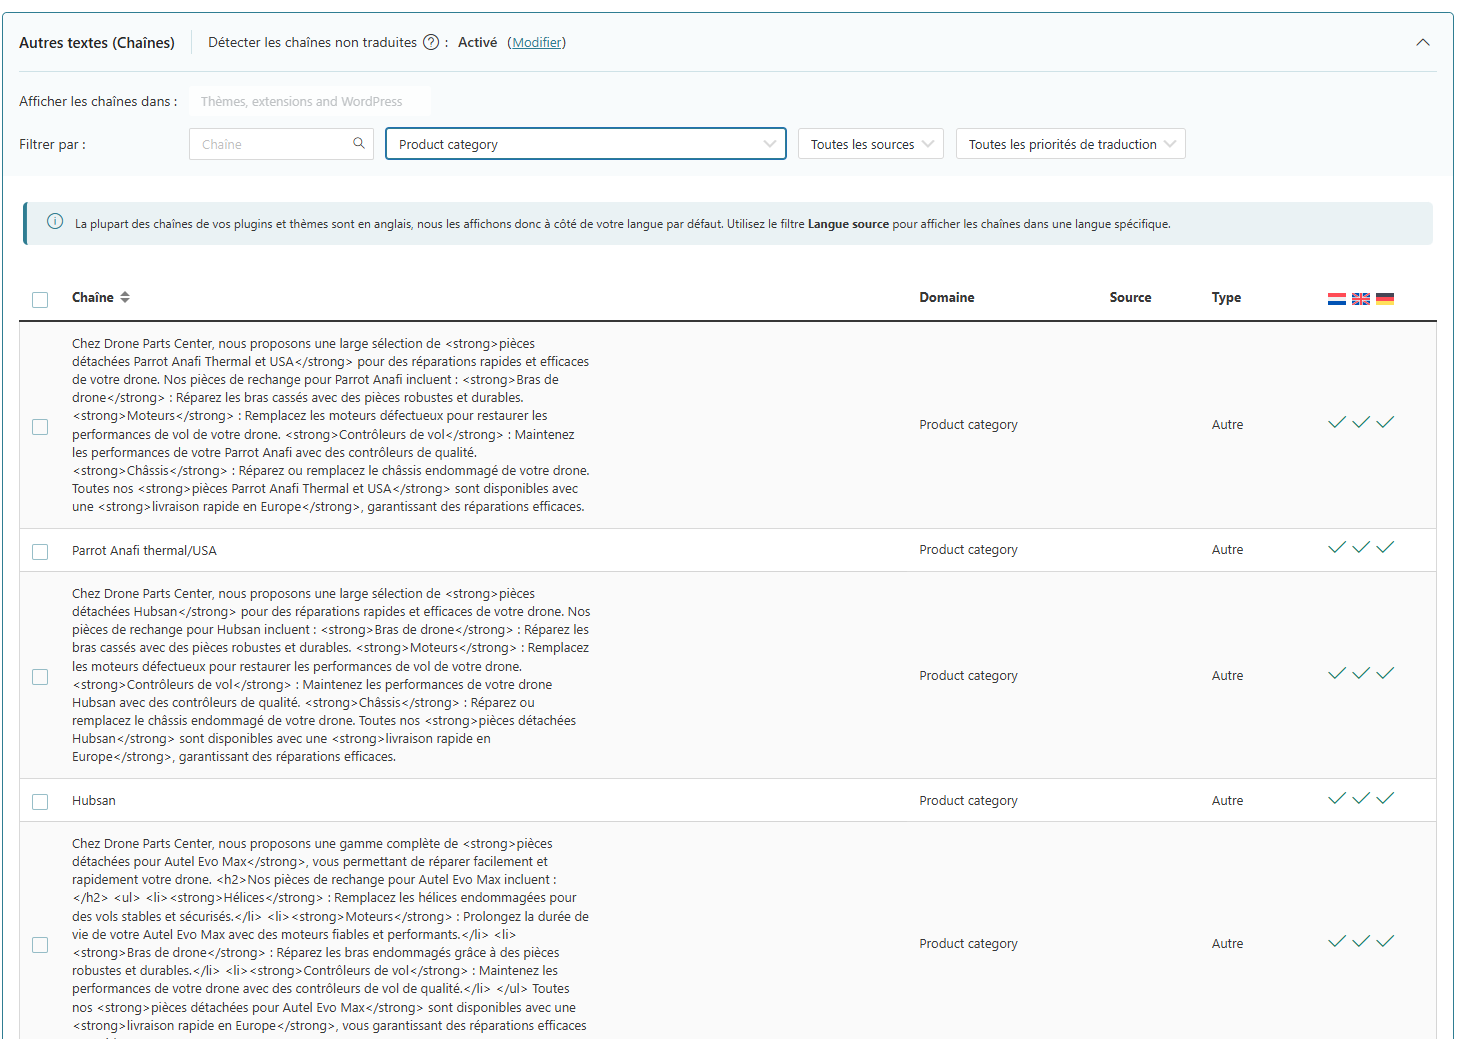1466x1039 pixels.
Task: Click German checkmark for Hubsan row
Action: 1385,798
